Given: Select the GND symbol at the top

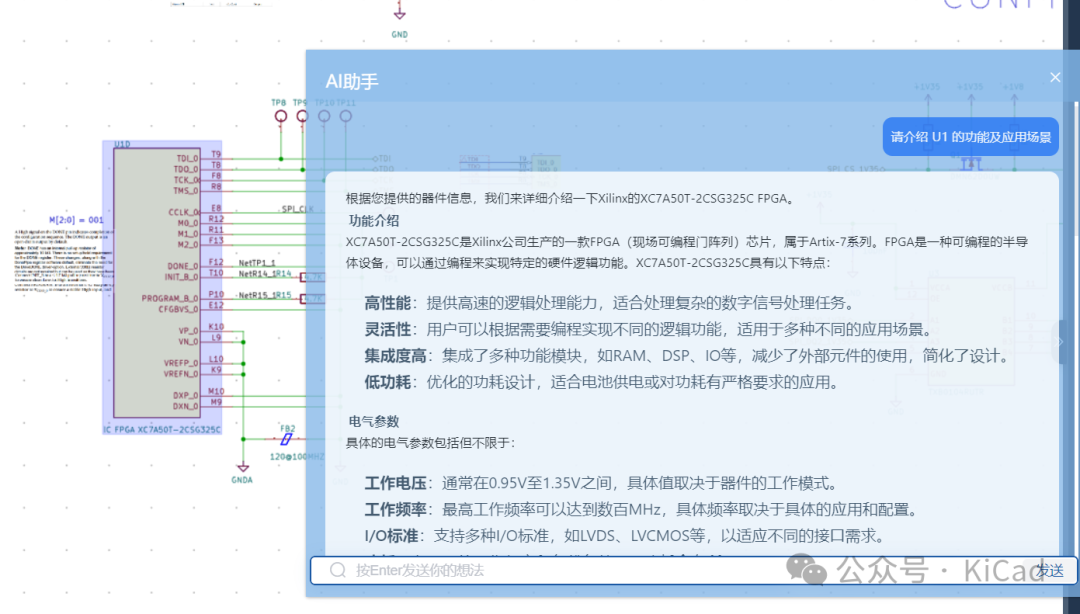Looking at the screenshot, I should [x=399, y=12].
